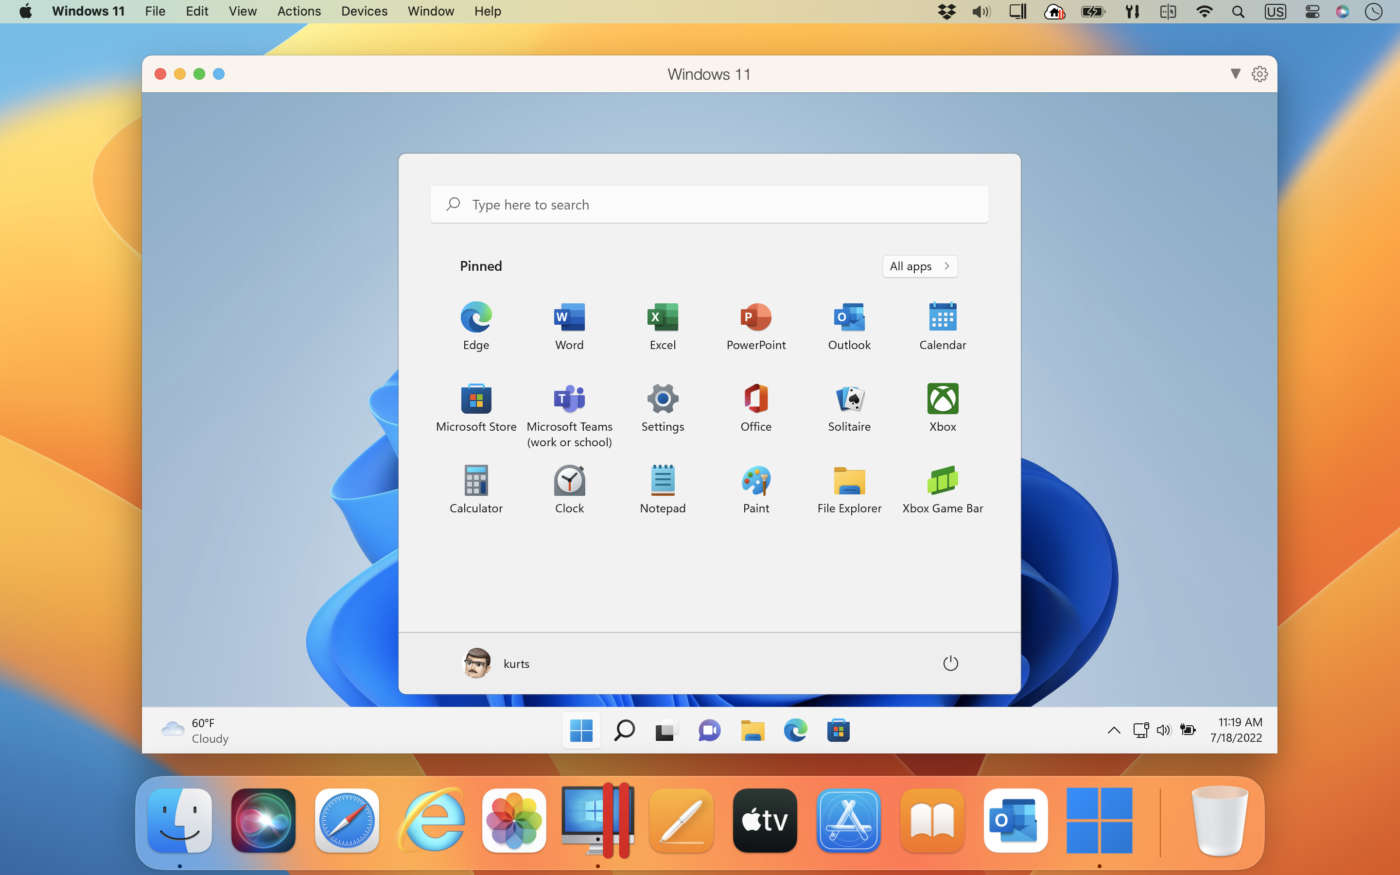Screen dimensions: 1400x875
Task: Launch Word from the Start menu
Action: (x=569, y=318)
